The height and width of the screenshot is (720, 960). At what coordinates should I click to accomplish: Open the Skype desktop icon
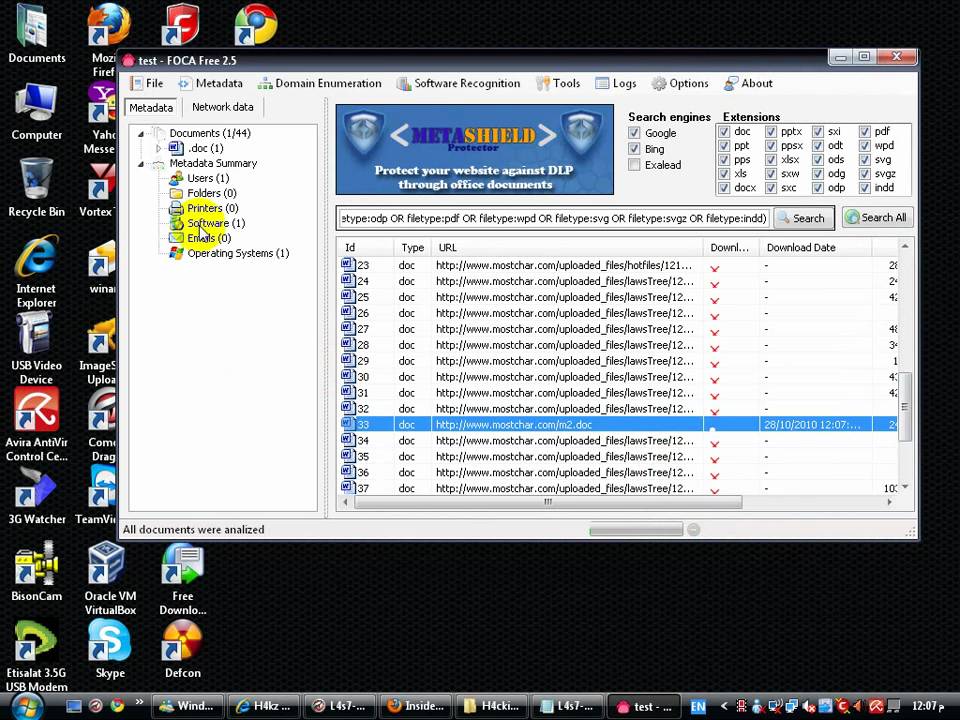pyautogui.click(x=110, y=649)
